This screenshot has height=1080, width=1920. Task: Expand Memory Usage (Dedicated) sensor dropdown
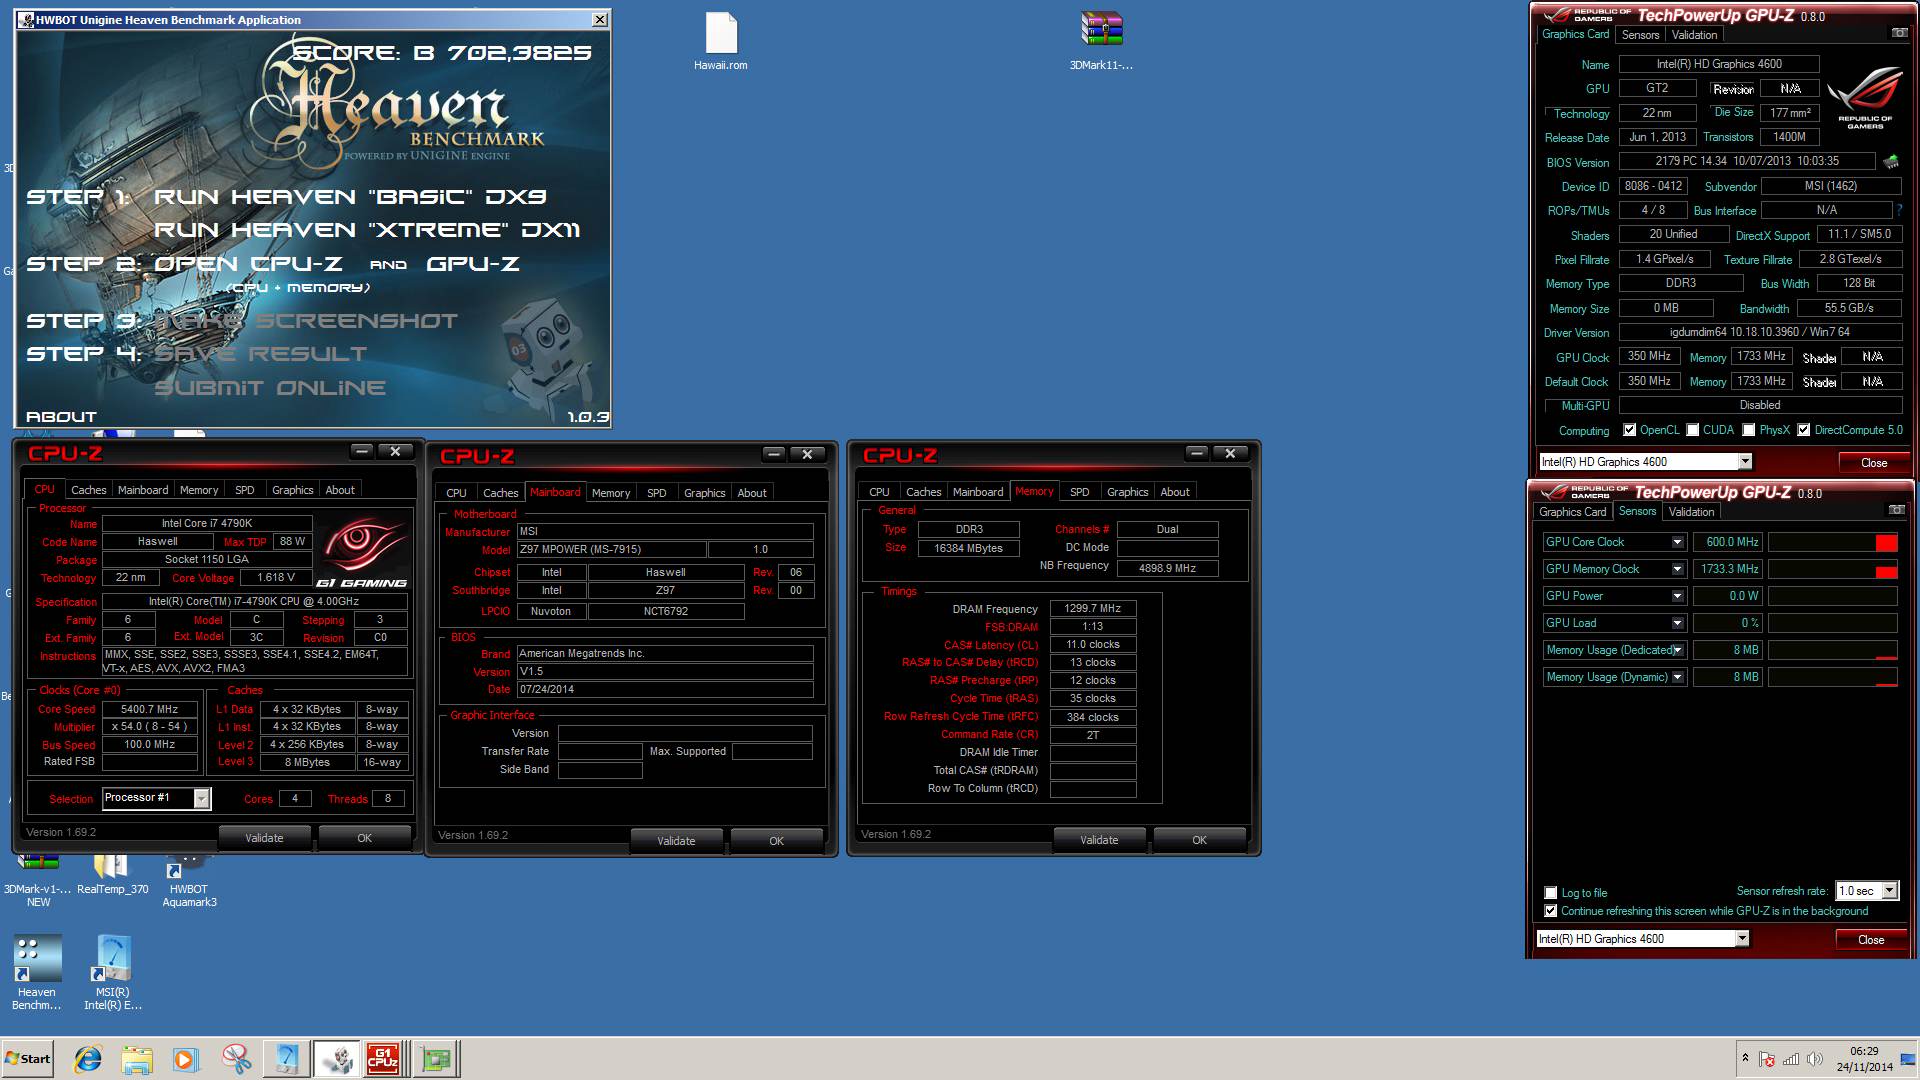(x=1678, y=650)
